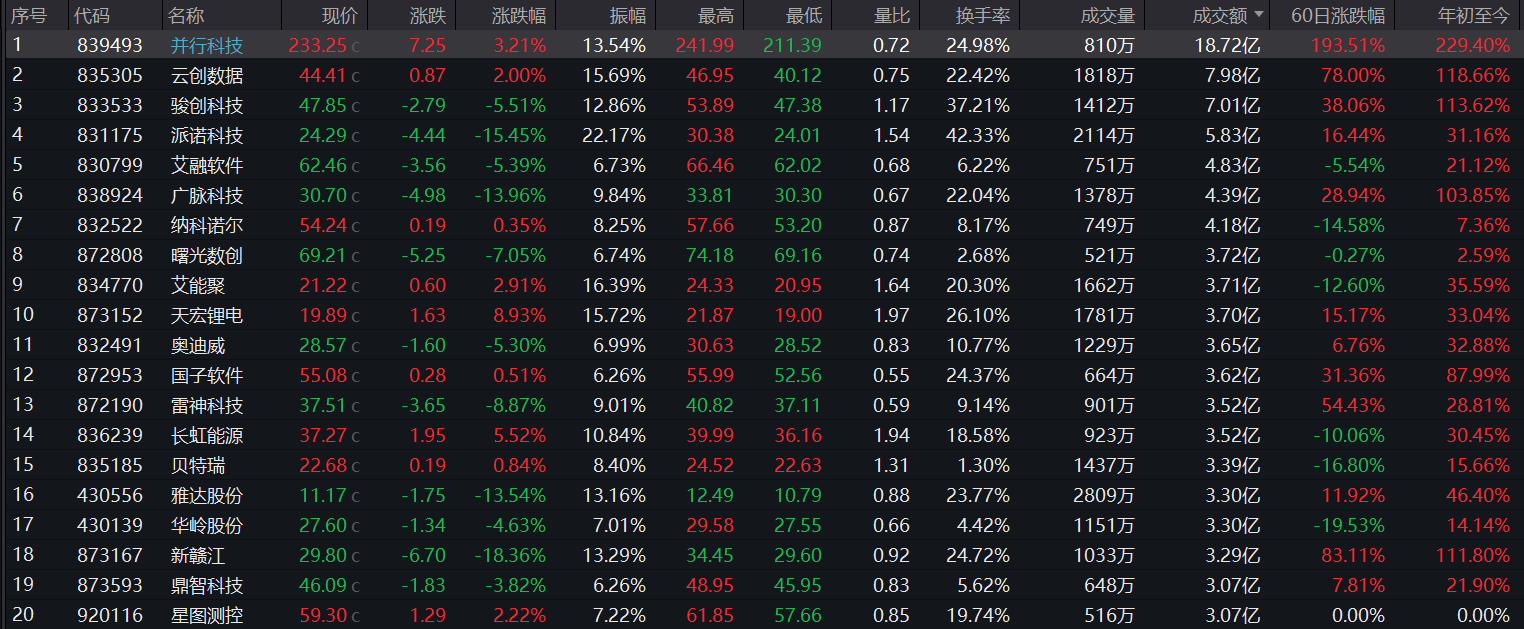Click 60-day change value 193.51%
The height and width of the screenshot is (629, 1524).
pyautogui.click(x=1348, y=45)
